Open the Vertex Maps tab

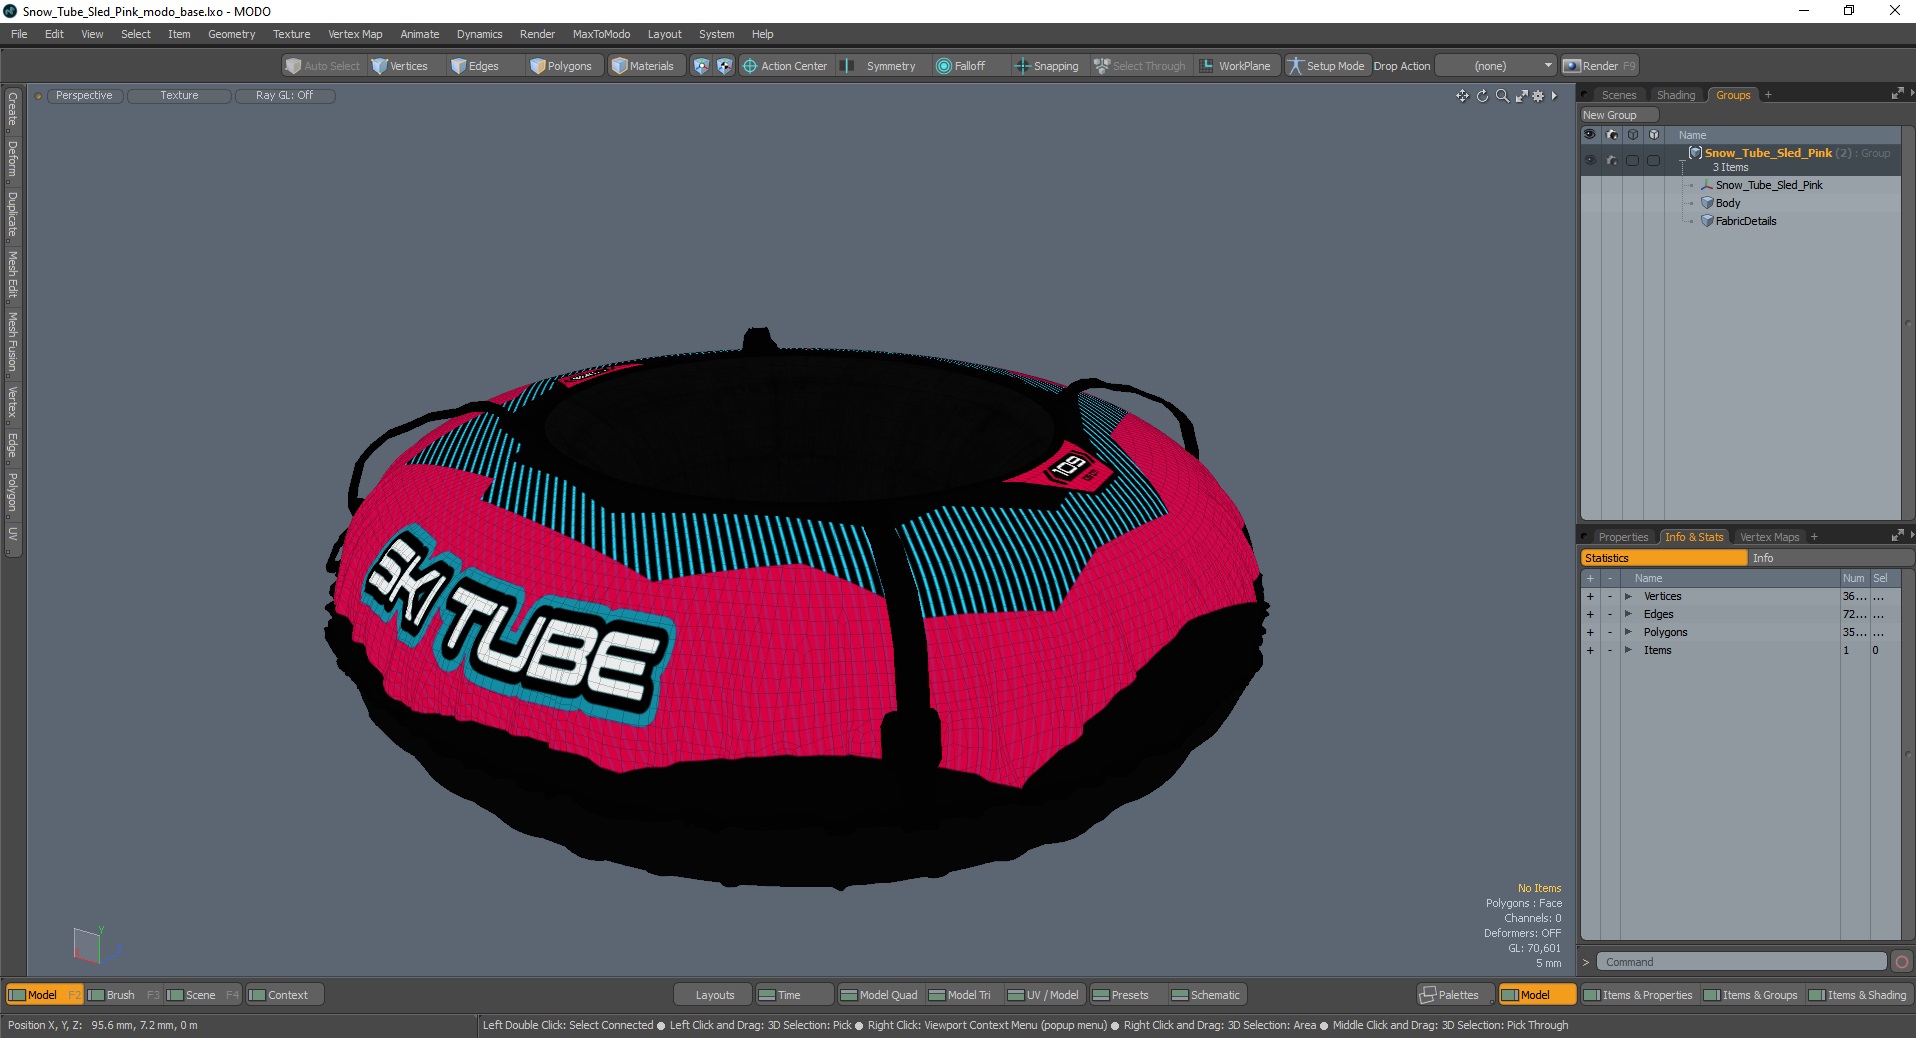1769,537
